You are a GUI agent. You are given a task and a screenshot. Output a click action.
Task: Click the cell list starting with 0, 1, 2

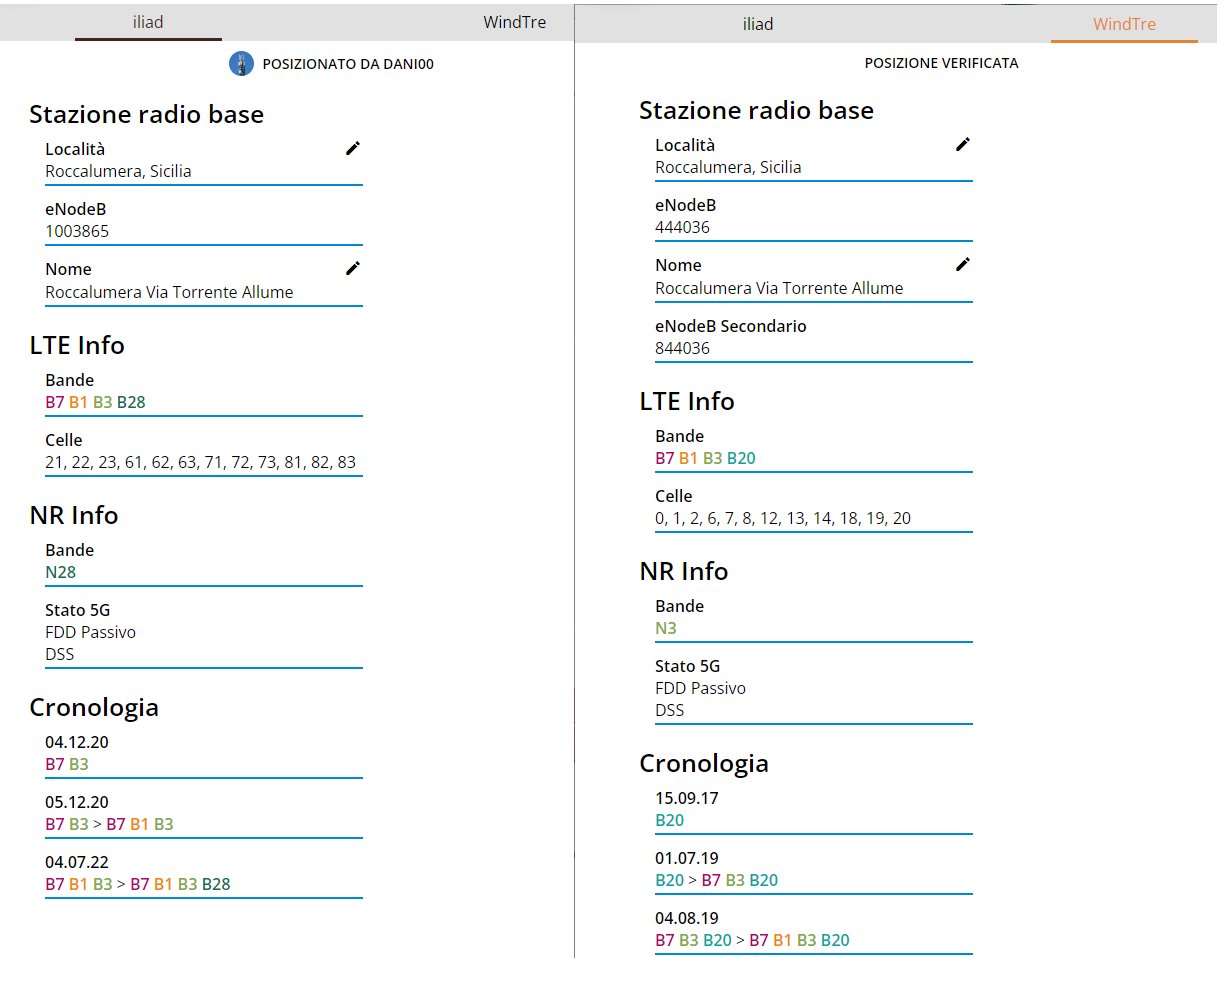coord(783,518)
